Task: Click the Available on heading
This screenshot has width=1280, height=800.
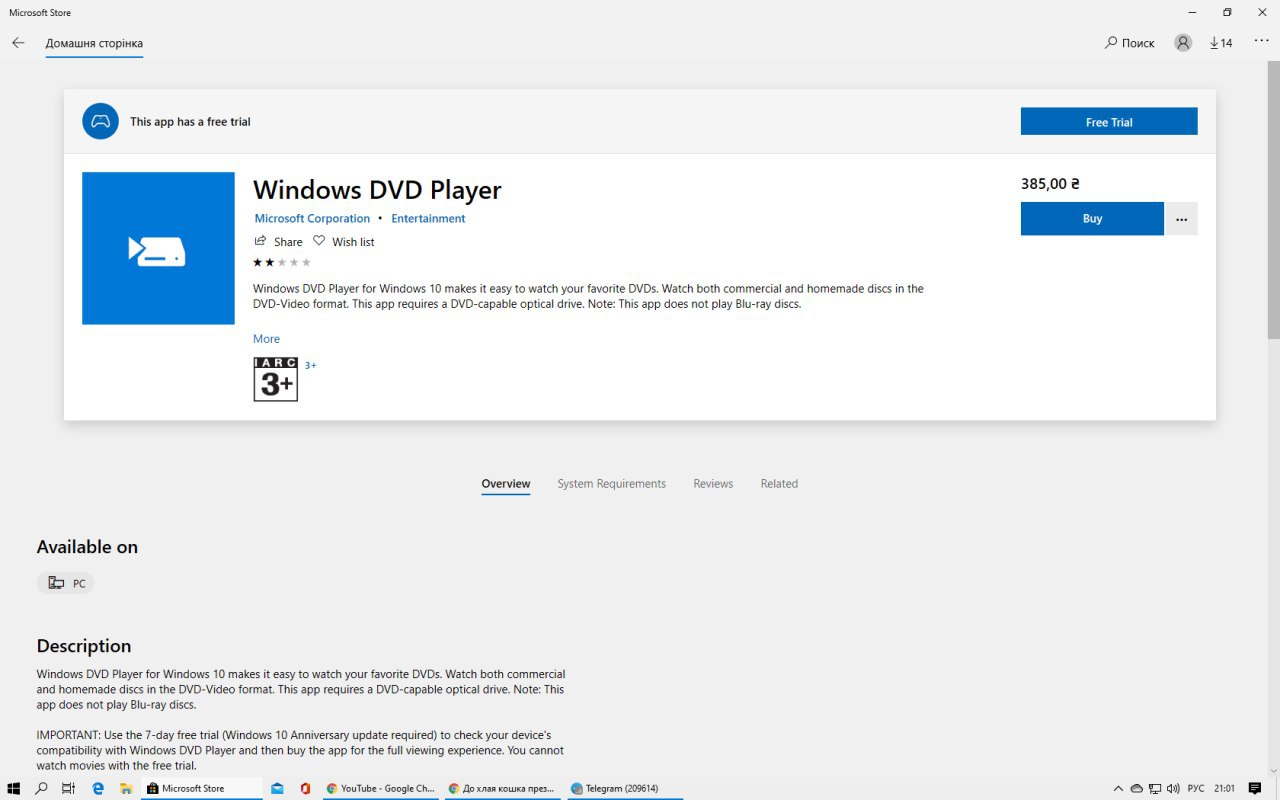Action: coord(87,547)
